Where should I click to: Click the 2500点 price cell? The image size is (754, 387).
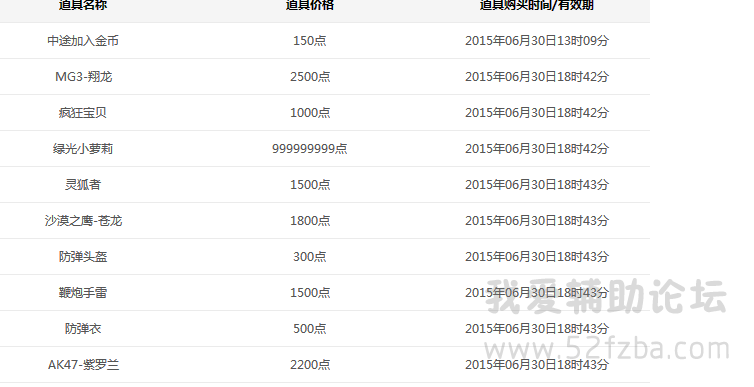pos(310,77)
